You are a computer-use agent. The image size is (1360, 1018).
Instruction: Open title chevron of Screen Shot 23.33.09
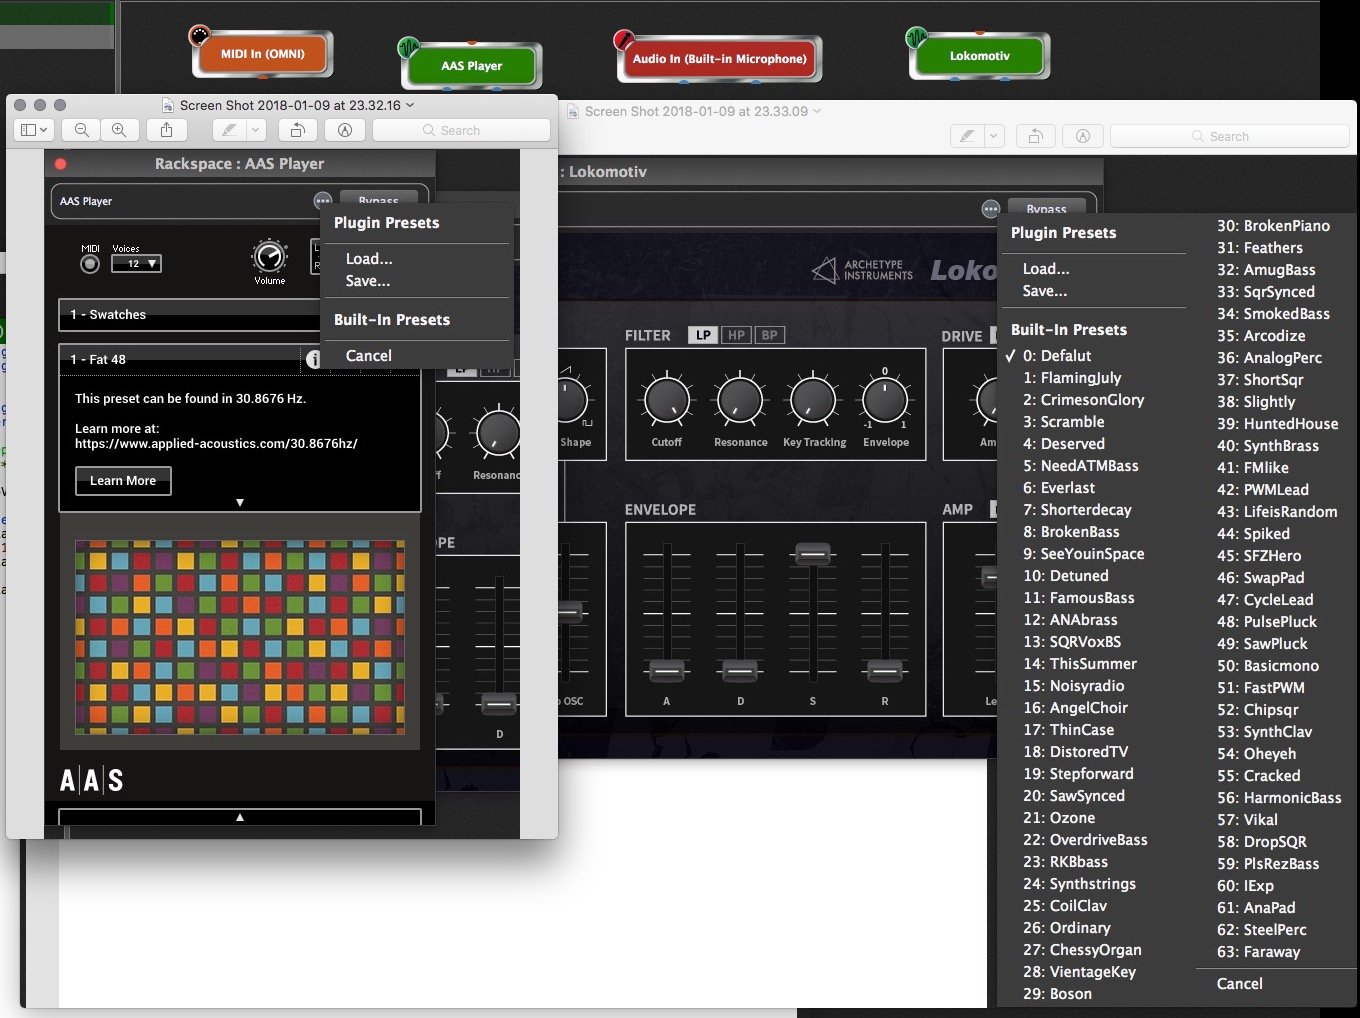click(x=817, y=111)
